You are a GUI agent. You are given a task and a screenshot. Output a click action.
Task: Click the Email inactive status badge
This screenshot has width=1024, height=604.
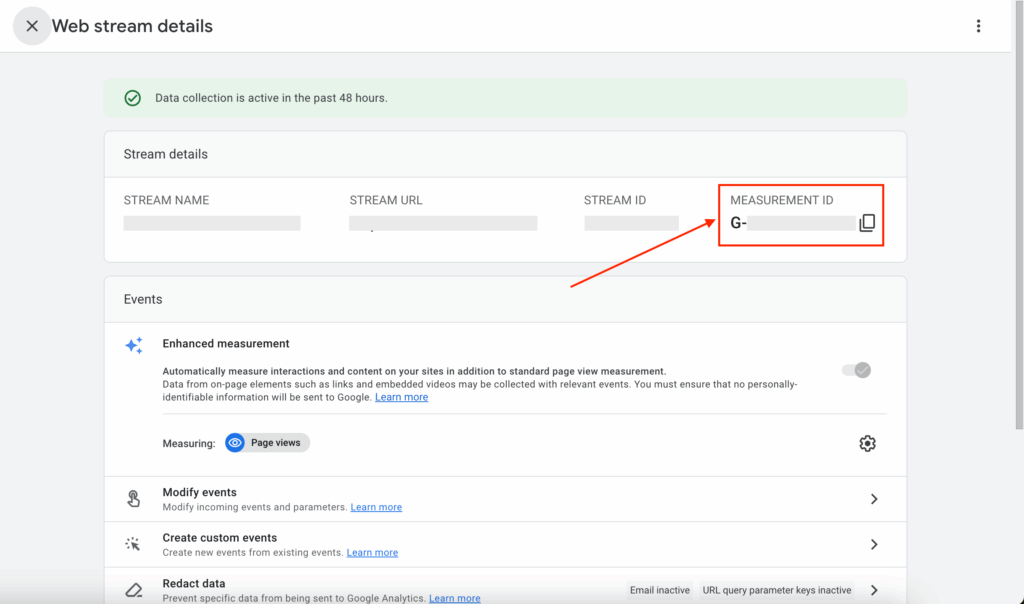[x=659, y=590]
